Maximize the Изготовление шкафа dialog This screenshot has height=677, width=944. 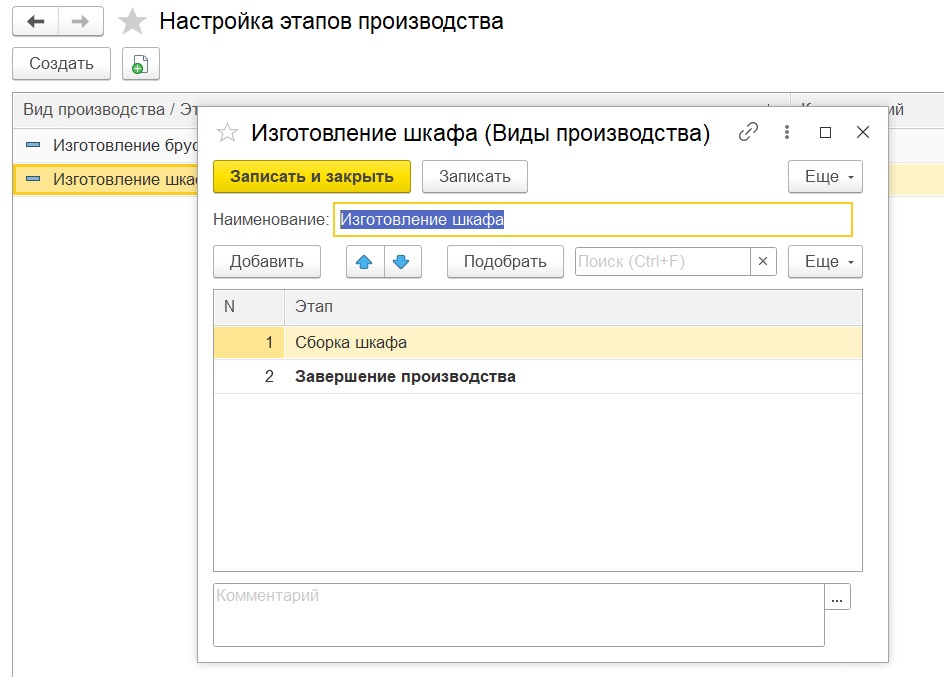coord(825,132)
